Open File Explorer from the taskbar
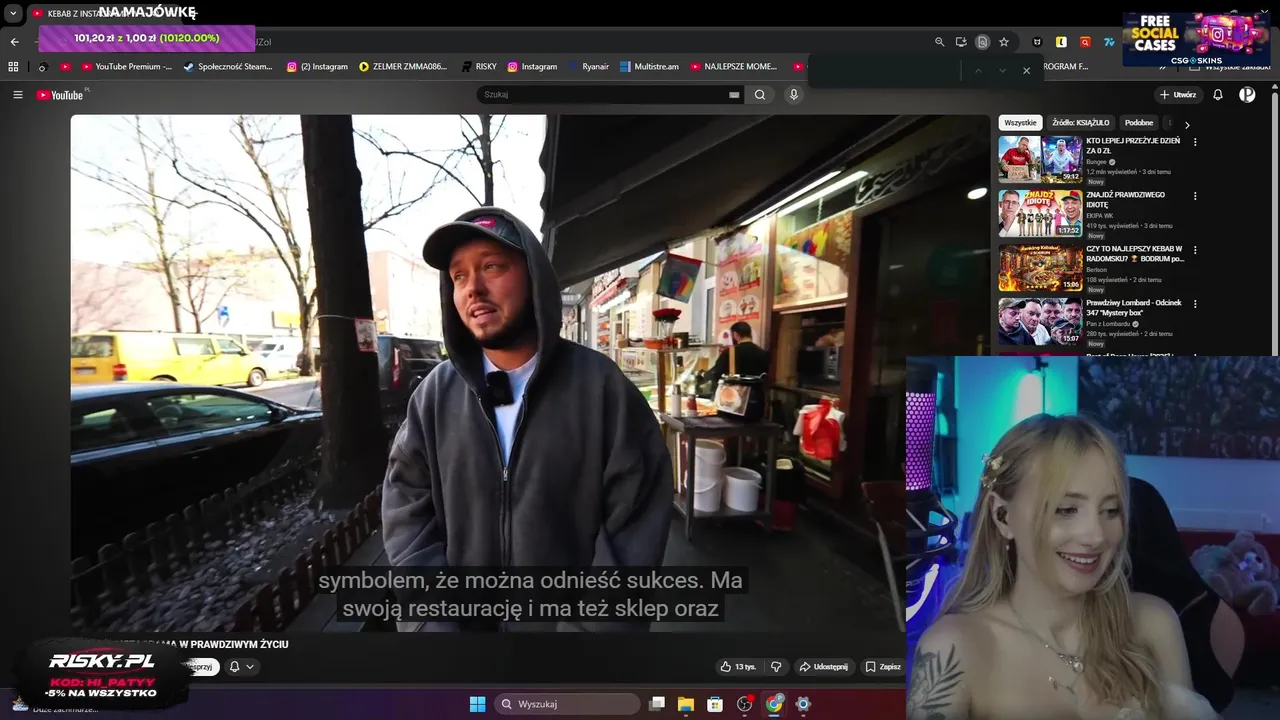The image size is (1280, 720). coord(686,704)
